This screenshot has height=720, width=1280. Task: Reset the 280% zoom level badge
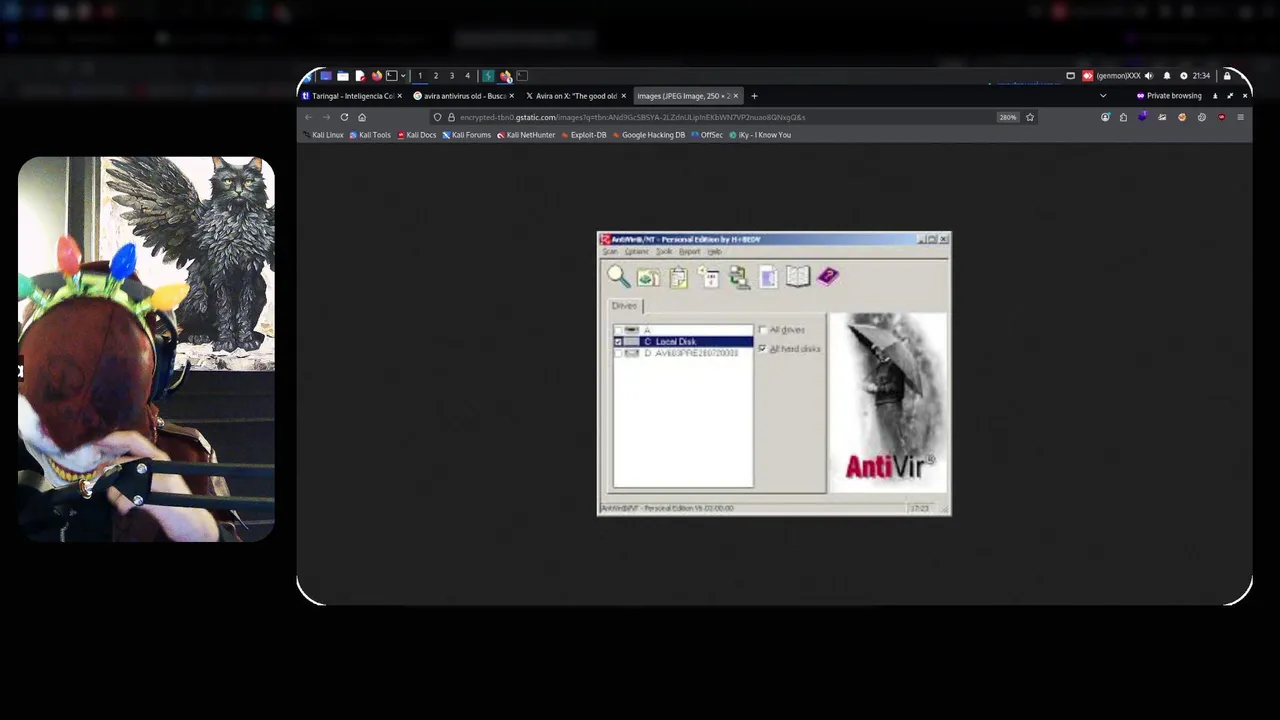pos(1008,117)
